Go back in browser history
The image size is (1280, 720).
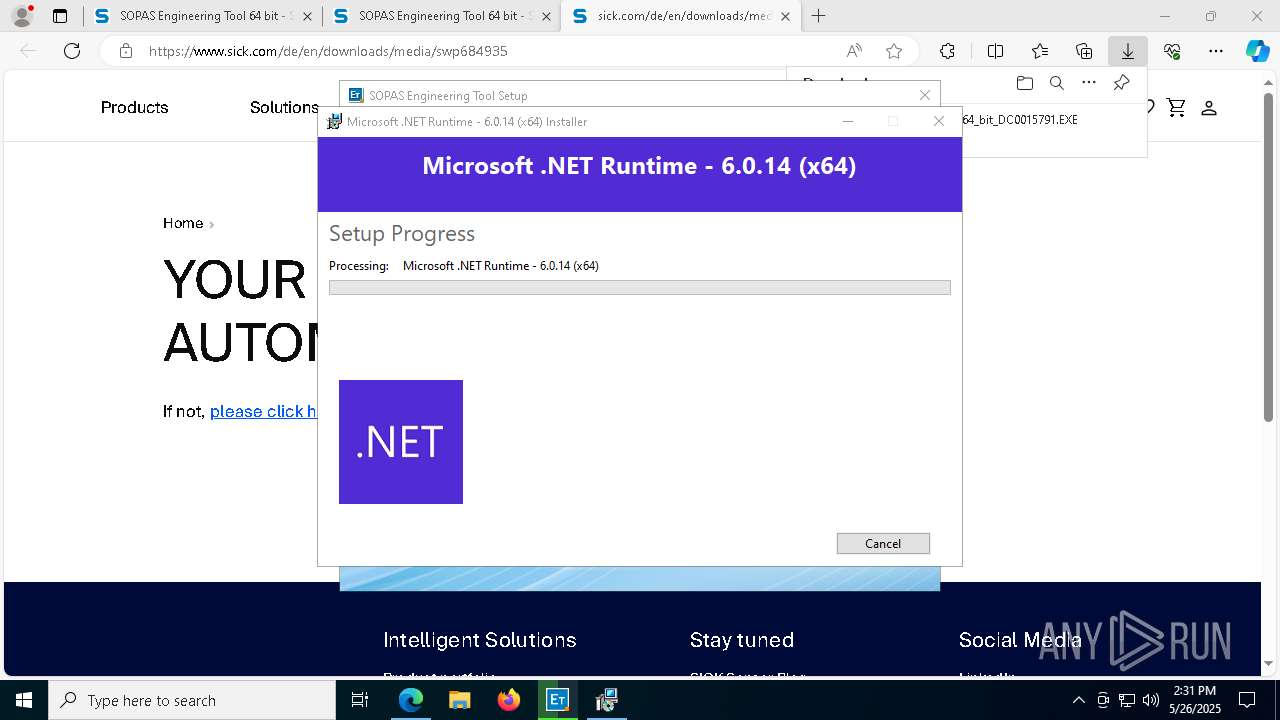(28, 51)
